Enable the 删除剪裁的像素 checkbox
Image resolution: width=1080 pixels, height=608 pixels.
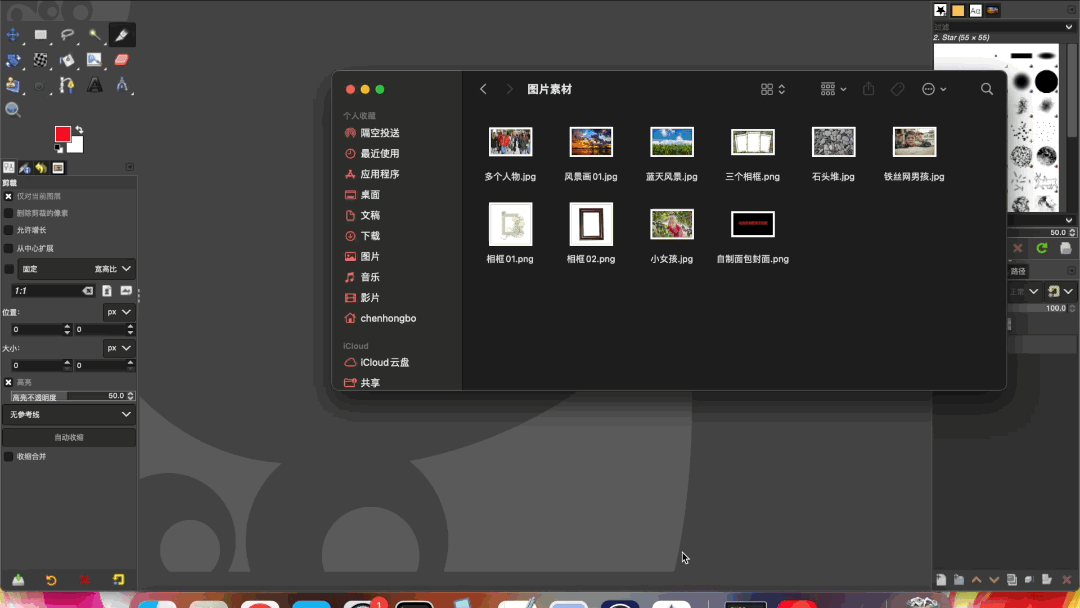tap(8, 213)
